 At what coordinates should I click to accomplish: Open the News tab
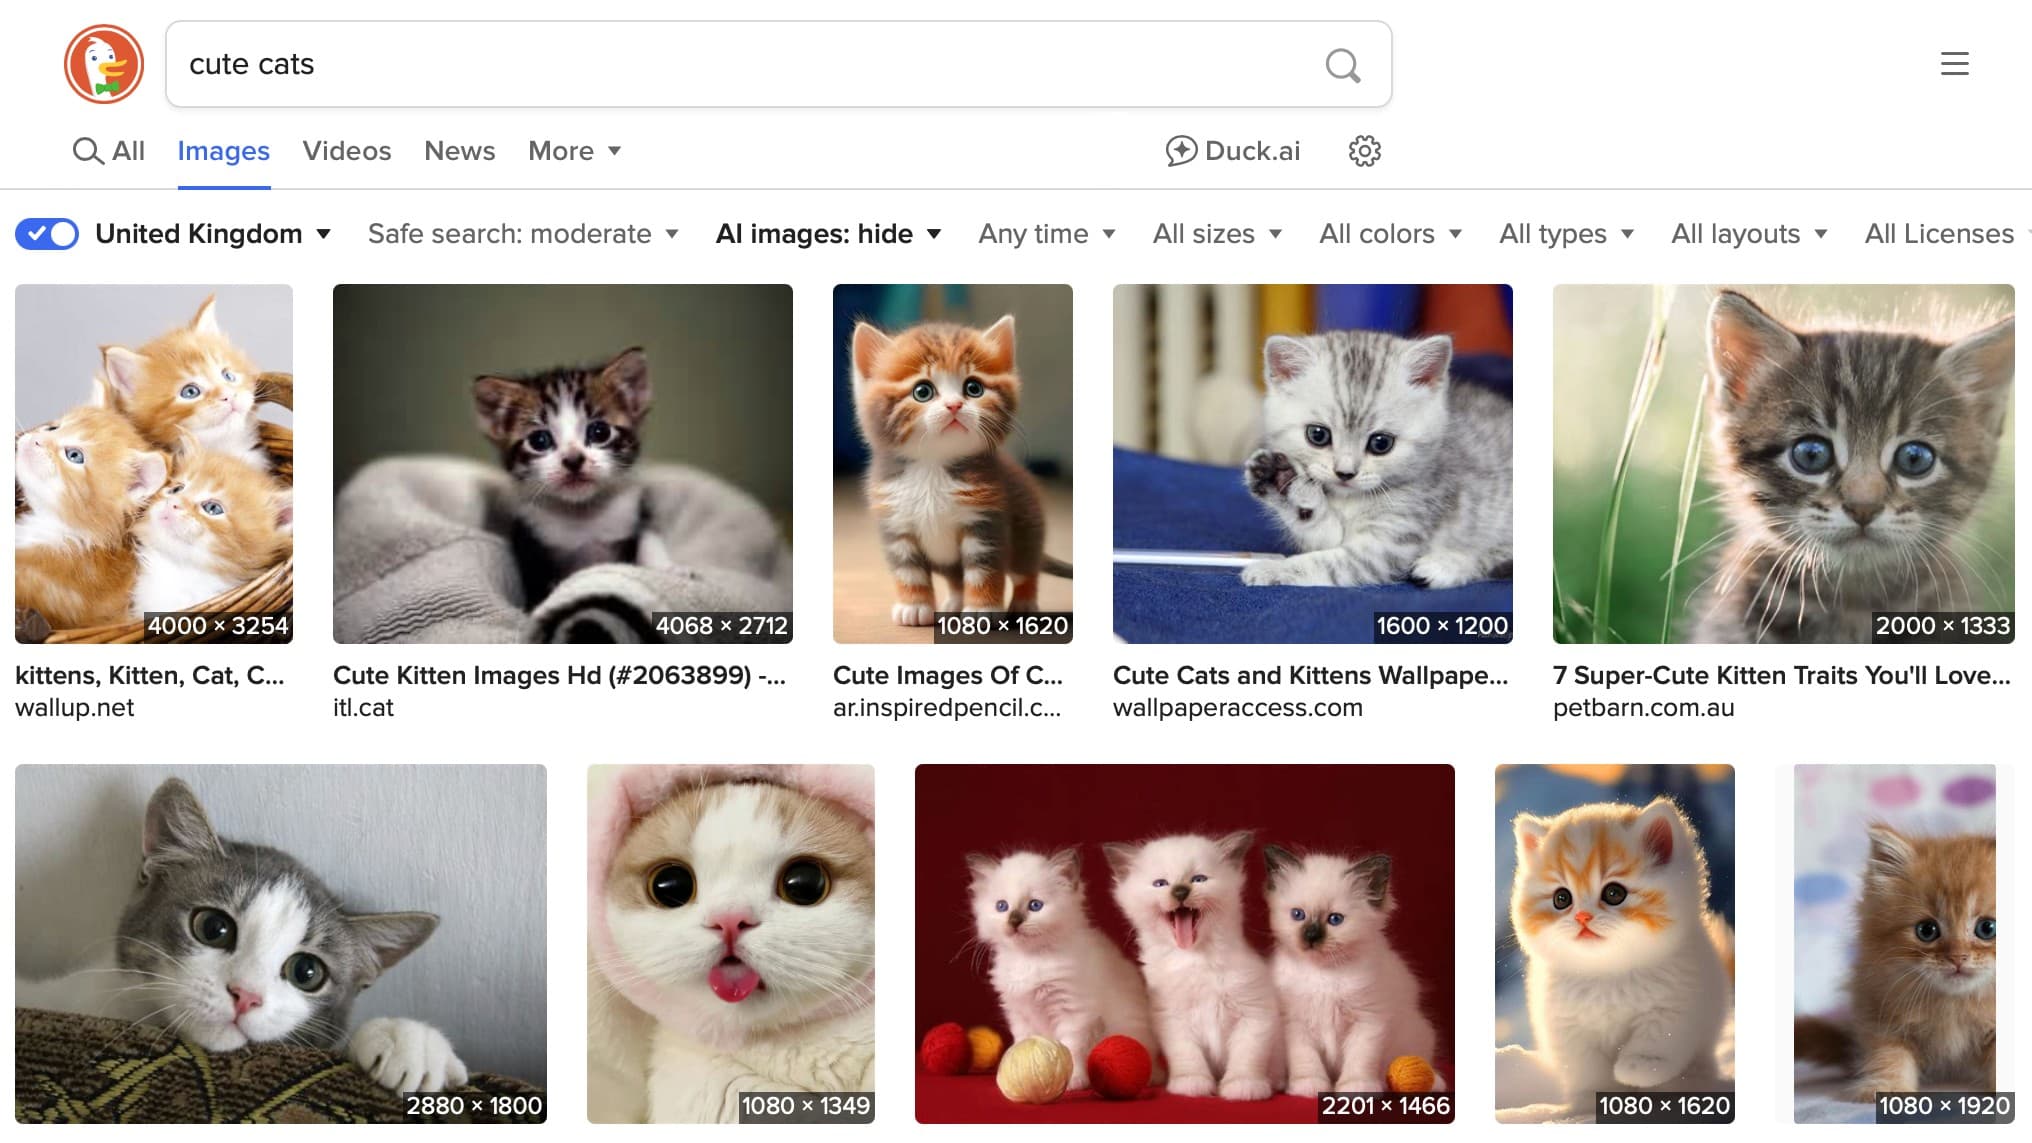[459, 151]
